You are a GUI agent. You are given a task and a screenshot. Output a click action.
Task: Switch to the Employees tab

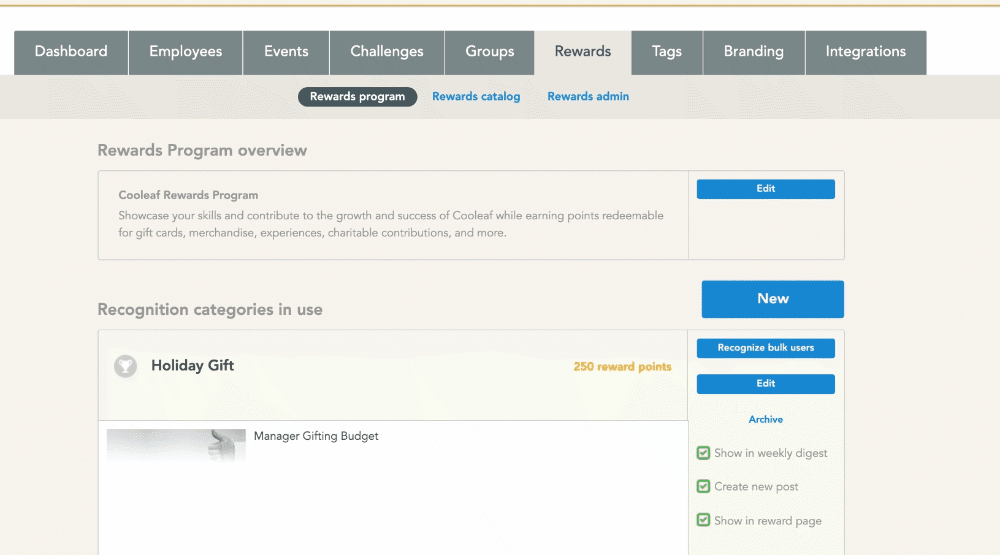pyautogui.click(x=186, y=52)
